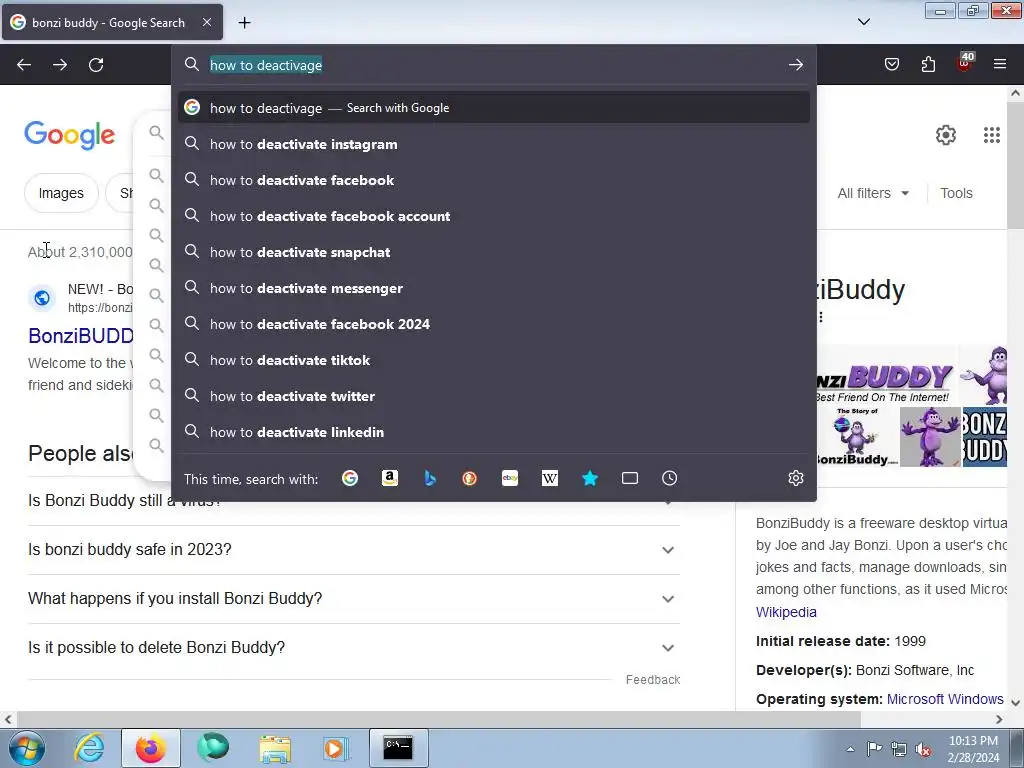Choose suggestion 'how to deactivate facebook 2024'
Screen dimensions: 1024x768
click(x=494, y=324)
